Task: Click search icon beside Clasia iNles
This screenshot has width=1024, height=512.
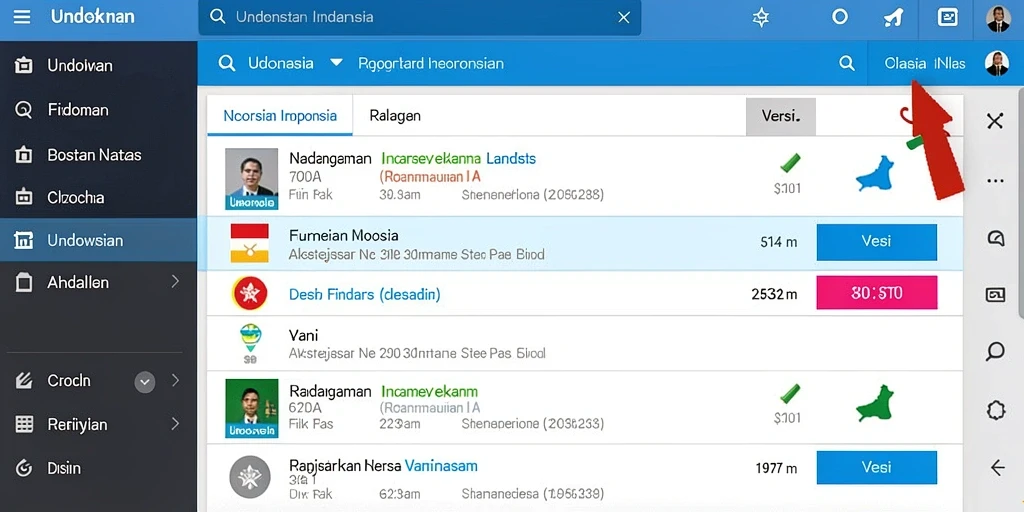Action: [846, 63]
